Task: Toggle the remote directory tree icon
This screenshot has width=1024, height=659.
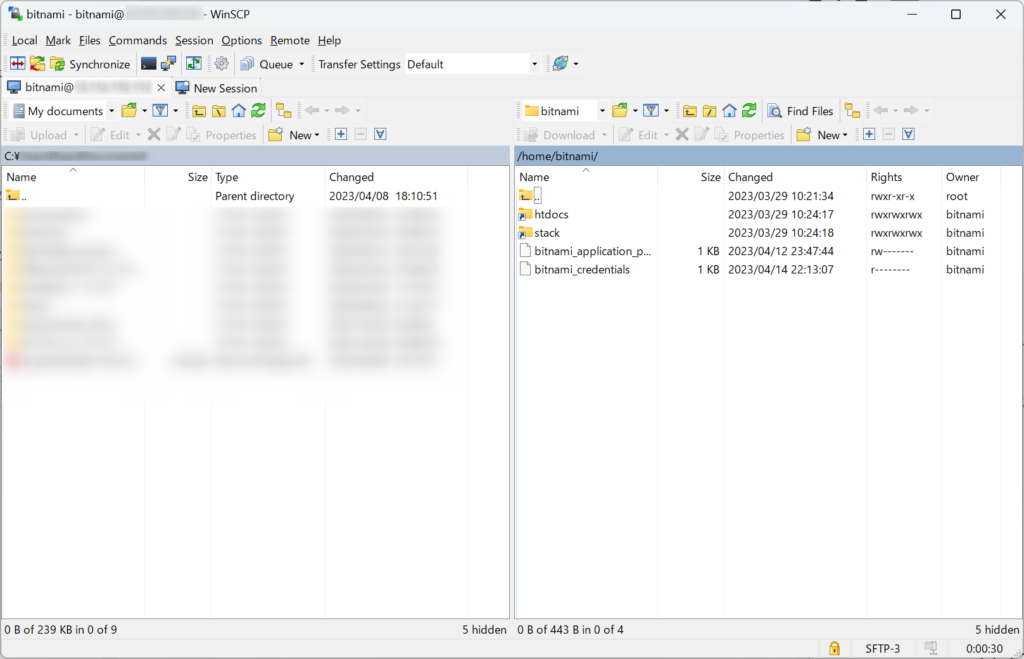Action: (x=852, y=110)
